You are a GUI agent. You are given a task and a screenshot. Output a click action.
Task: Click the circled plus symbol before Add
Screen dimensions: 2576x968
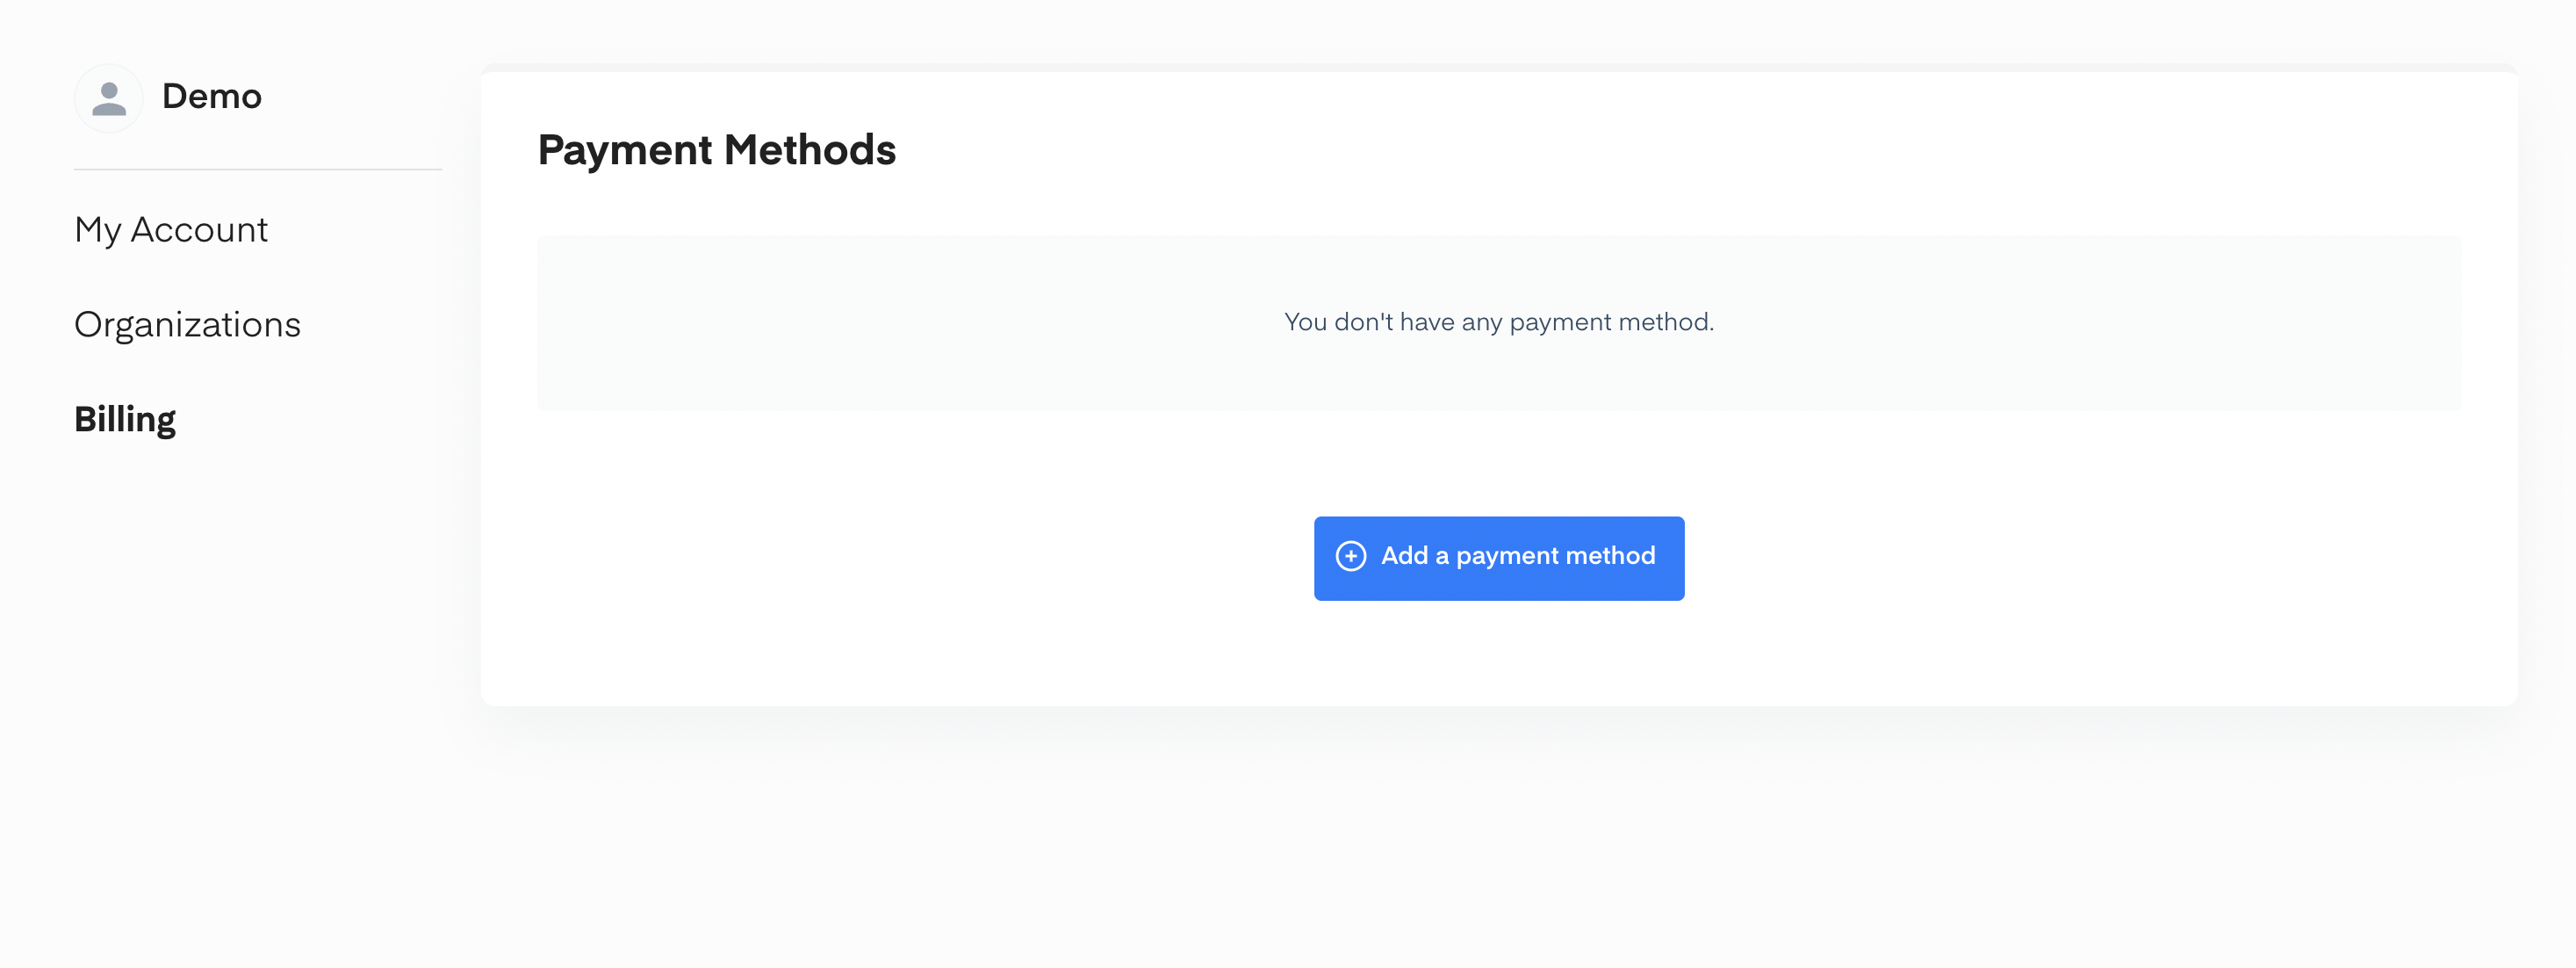coord(1350,556)
